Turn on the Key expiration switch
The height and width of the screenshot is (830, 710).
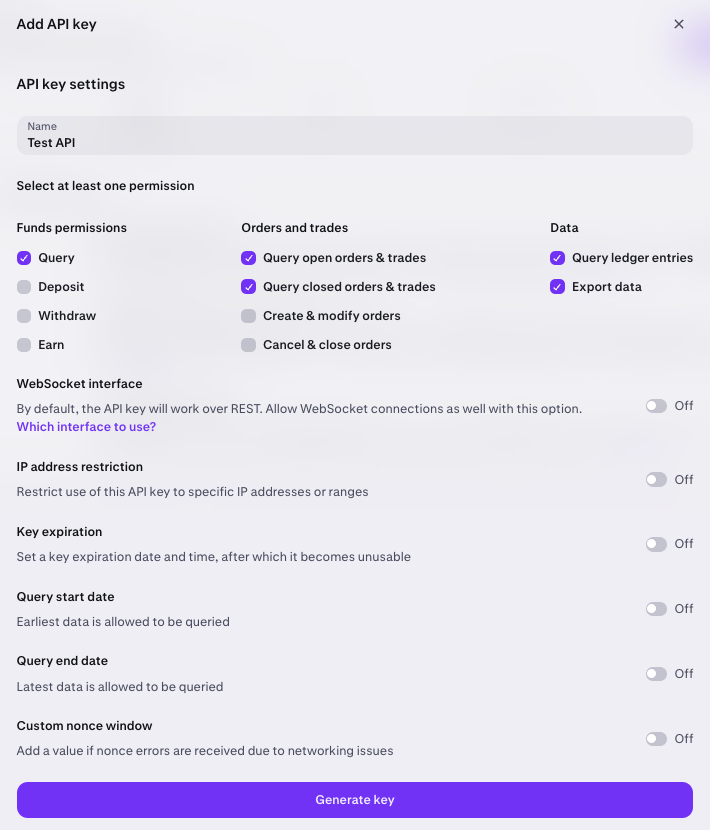point(658,544)
